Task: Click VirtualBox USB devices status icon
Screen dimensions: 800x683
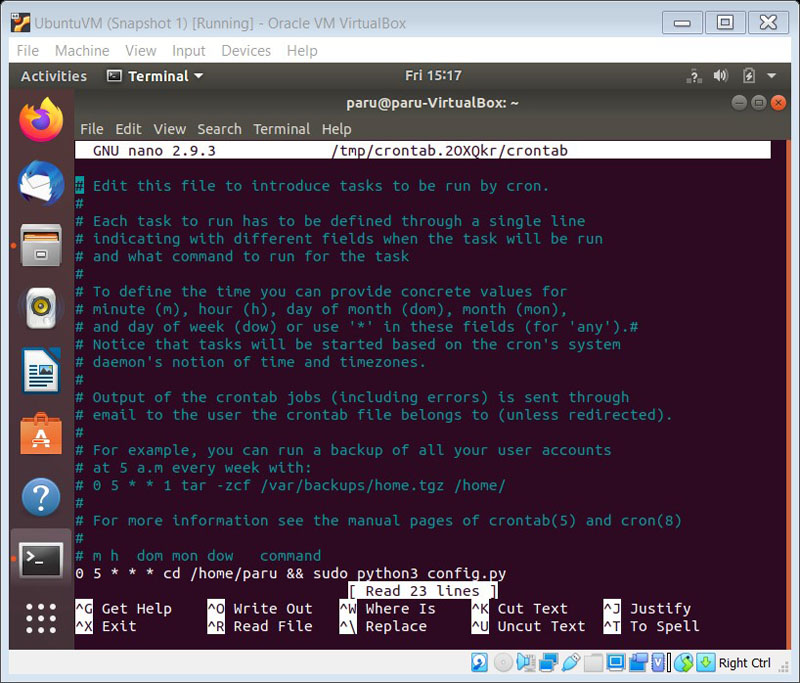Action: pyautogui.click(x=570, y=663)
